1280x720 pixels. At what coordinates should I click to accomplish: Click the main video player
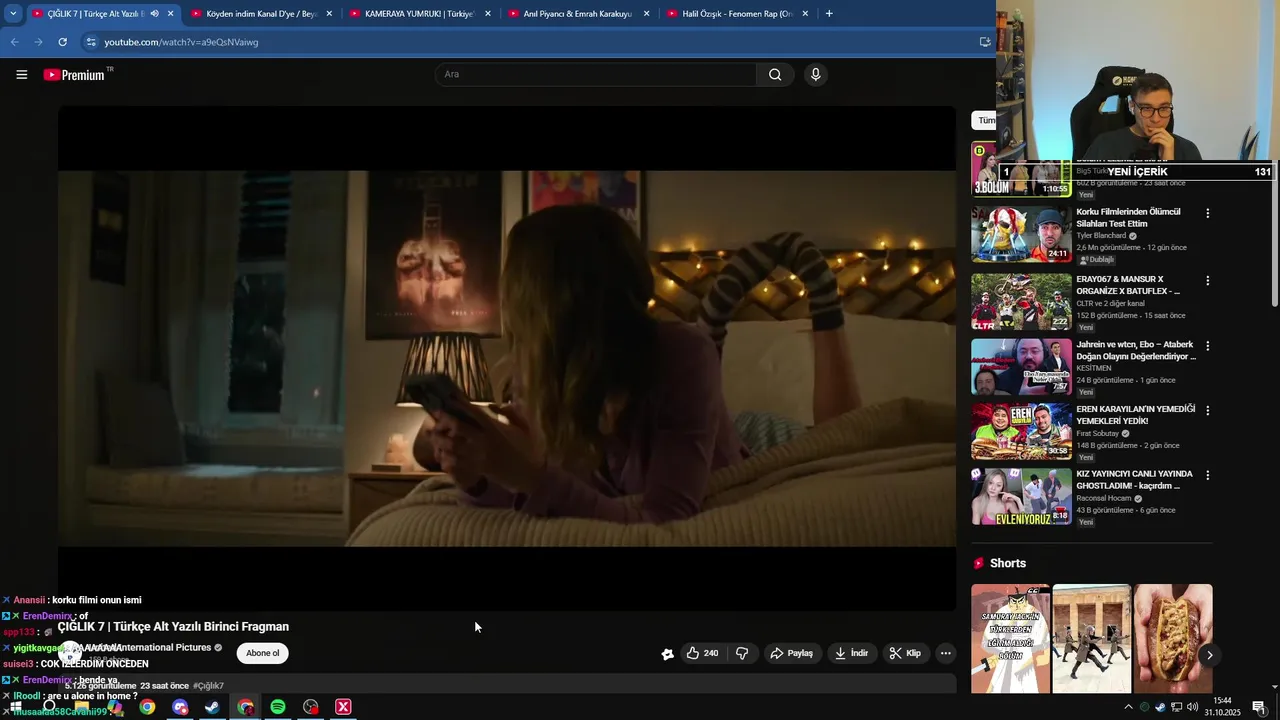pyautogui.click(x=507, y=358)
